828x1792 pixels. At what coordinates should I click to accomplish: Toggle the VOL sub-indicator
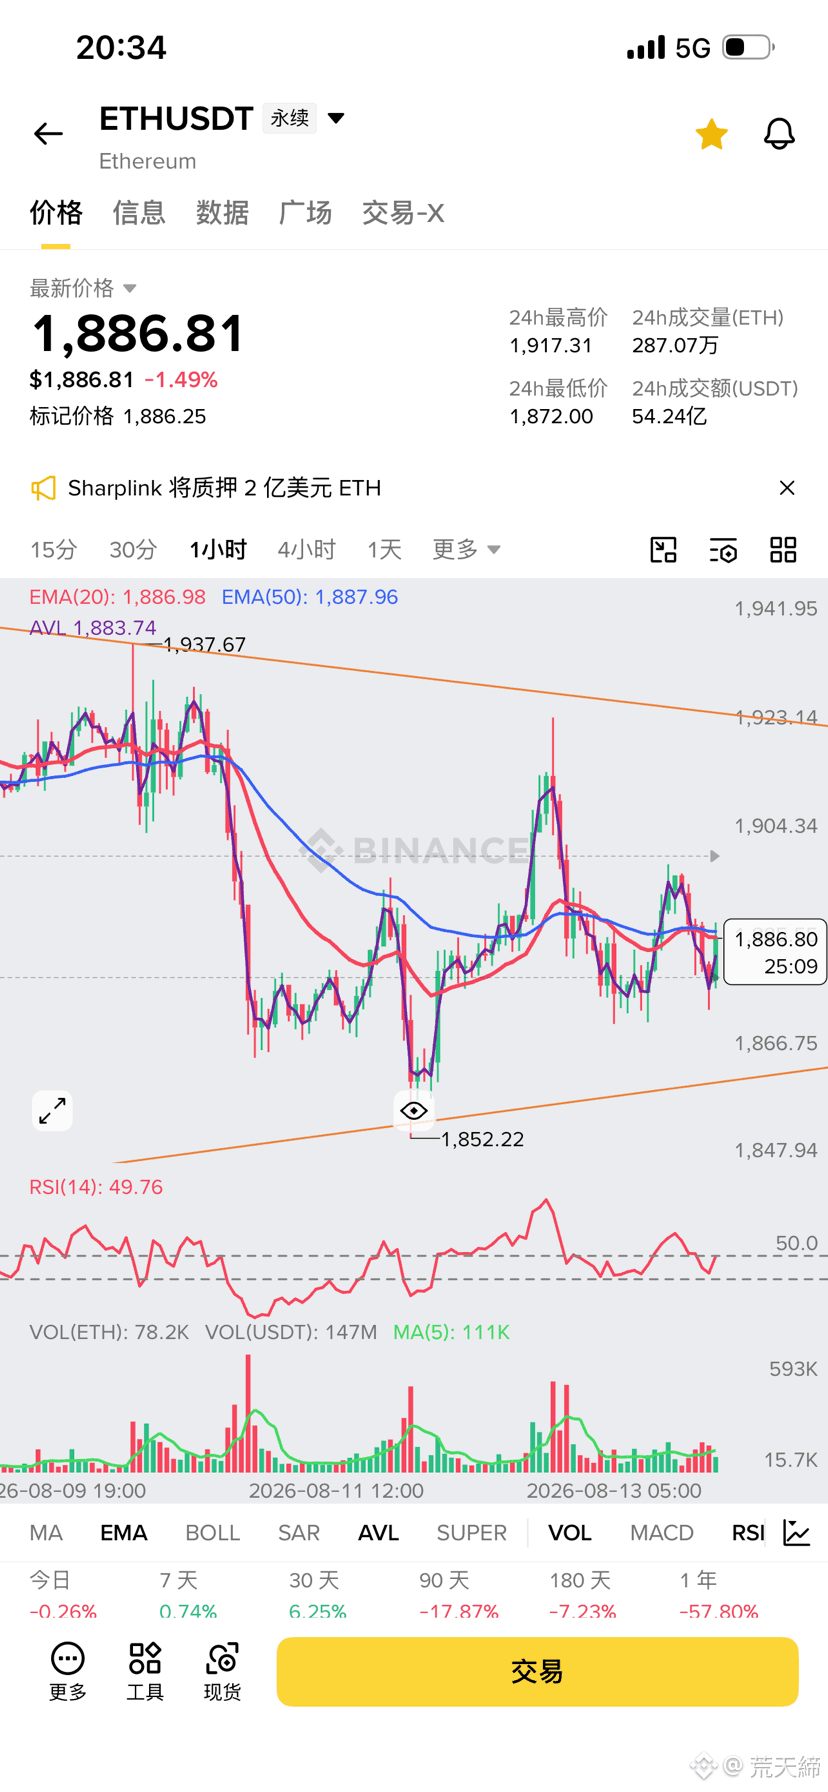[570, 1533]
